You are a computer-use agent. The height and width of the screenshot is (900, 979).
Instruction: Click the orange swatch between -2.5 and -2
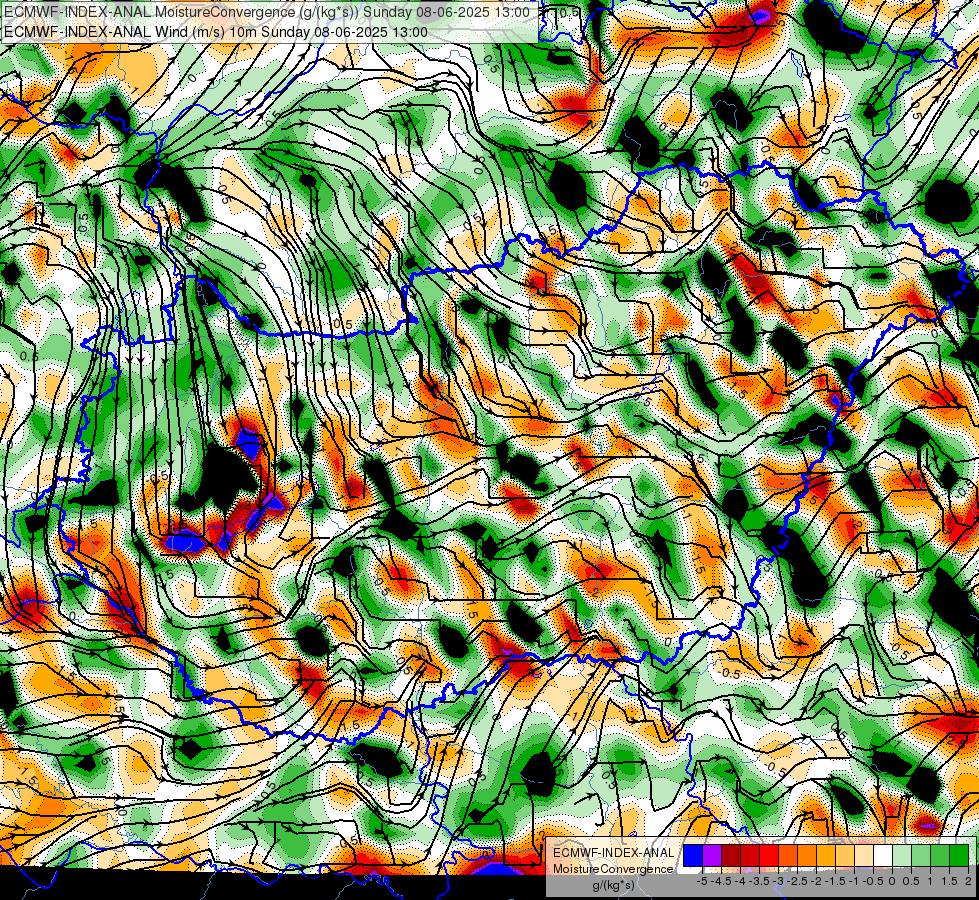click(807, 855)
